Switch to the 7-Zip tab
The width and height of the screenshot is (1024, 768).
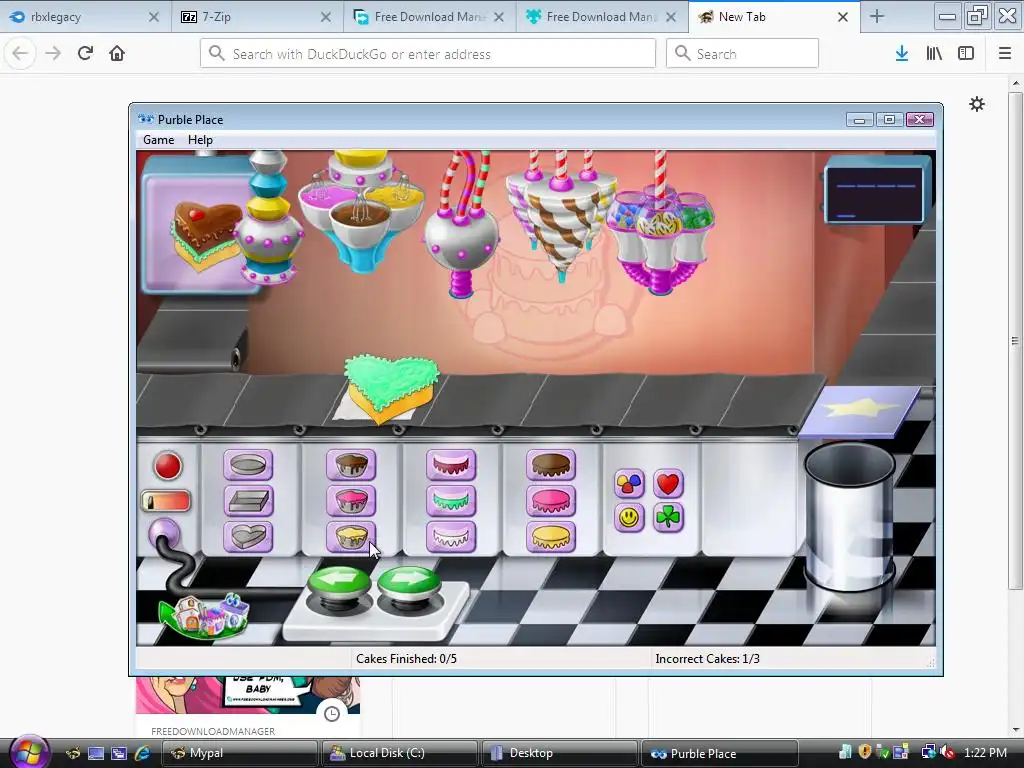[257, 17]
